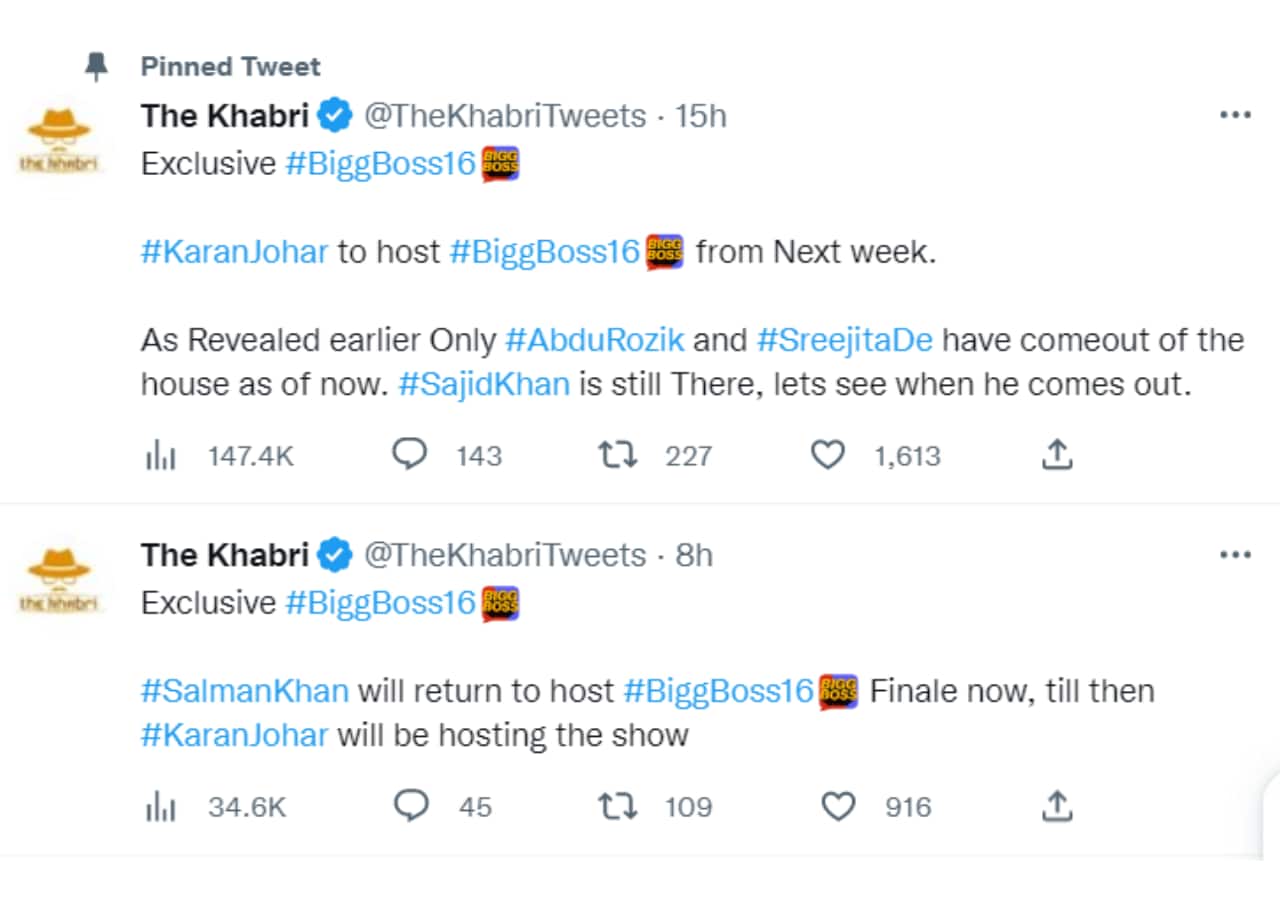
Task: Open the #SalmanKhan hashtag link
Action: (244, 691)
